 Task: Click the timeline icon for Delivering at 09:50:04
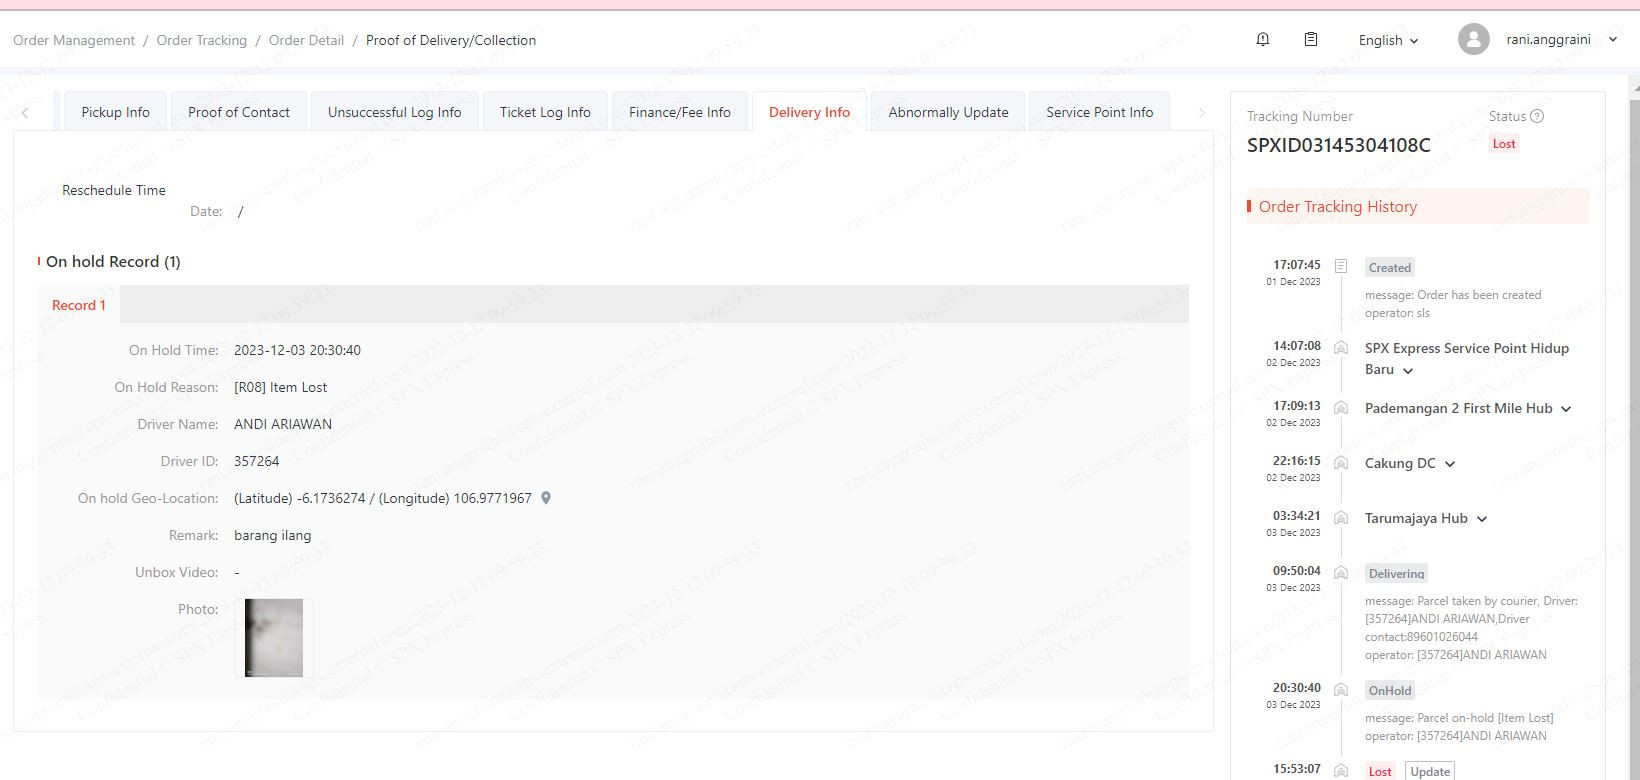point(1341,572)
